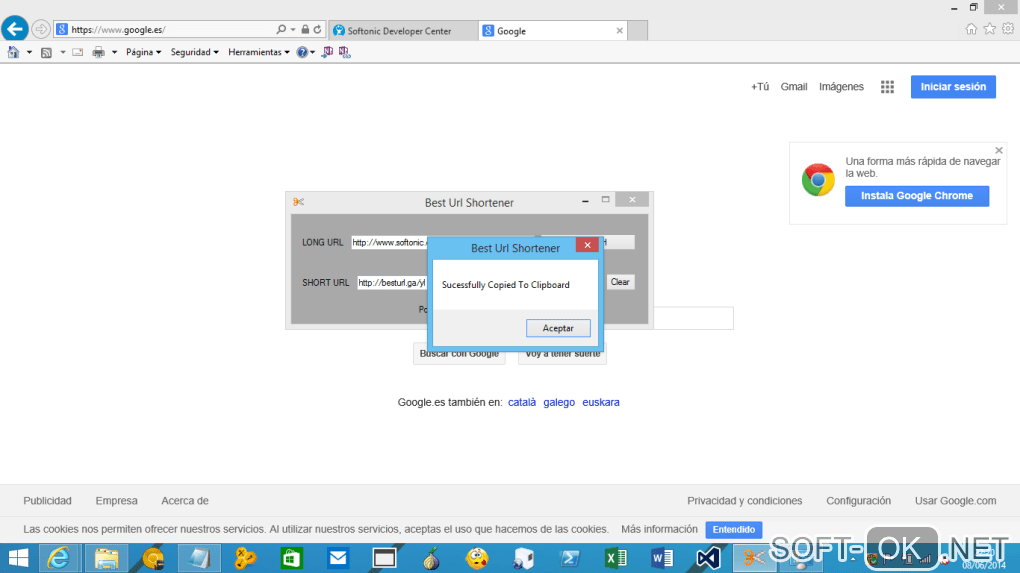
Task: Open the Mail app in taskbar
Action: click(338, 558)
